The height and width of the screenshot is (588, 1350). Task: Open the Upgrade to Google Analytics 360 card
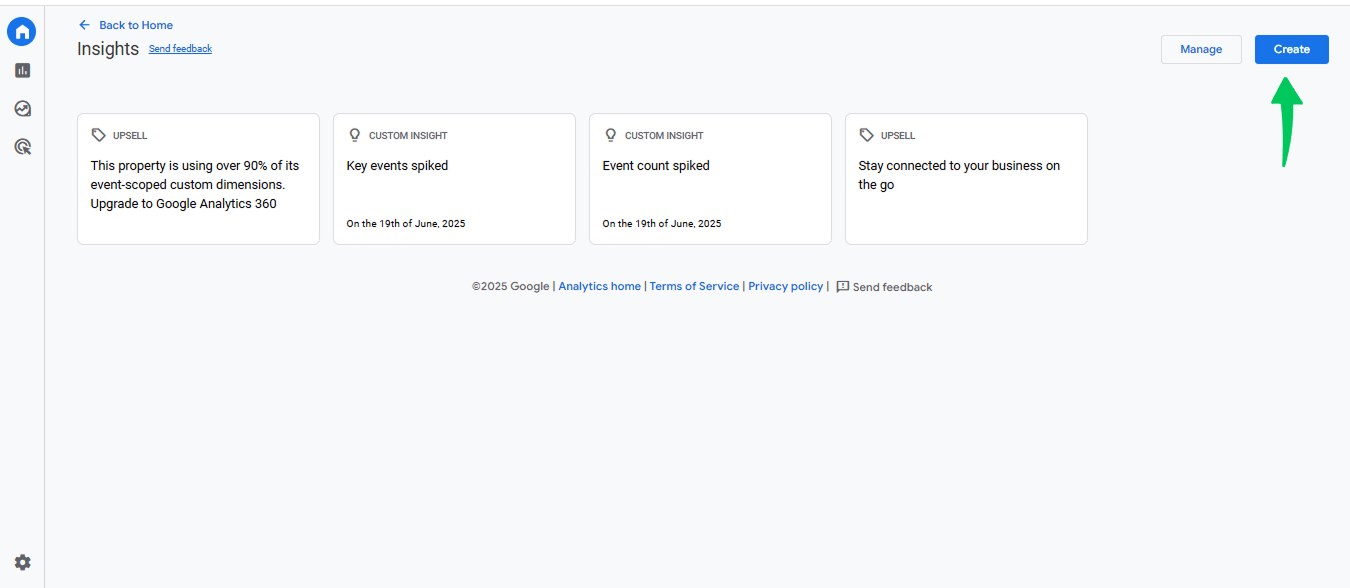tap(198, 179)
